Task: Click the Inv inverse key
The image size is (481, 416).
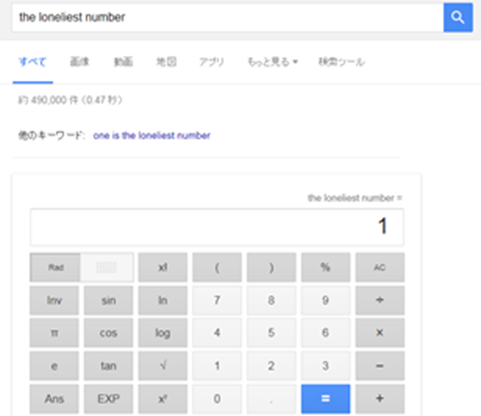Action: click(54, 300)
